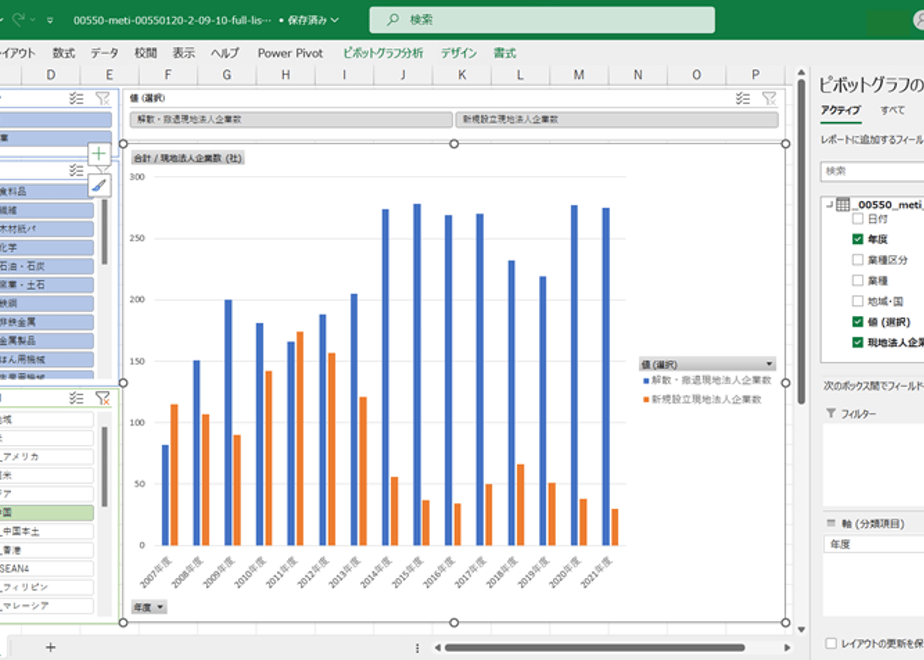Open the 校閲 ribbon tab
924x660 pixels.
pyautogui.click(x=146, y=53)
